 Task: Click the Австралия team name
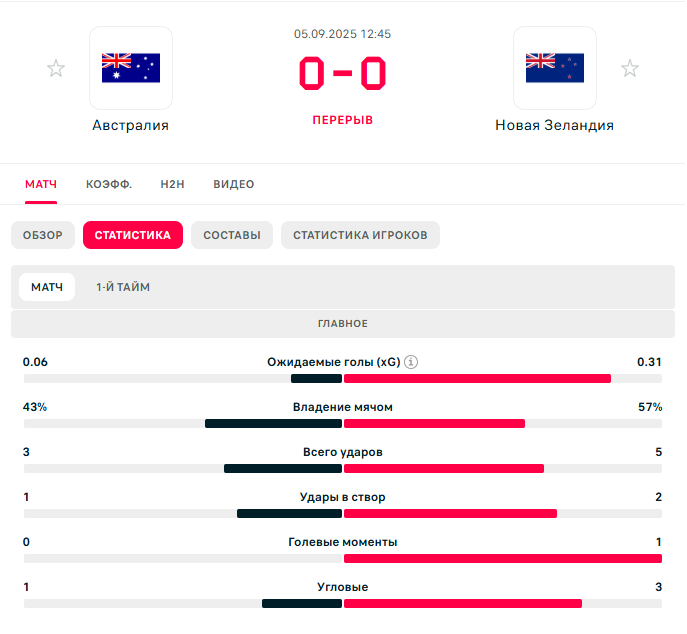pos(131,125)
